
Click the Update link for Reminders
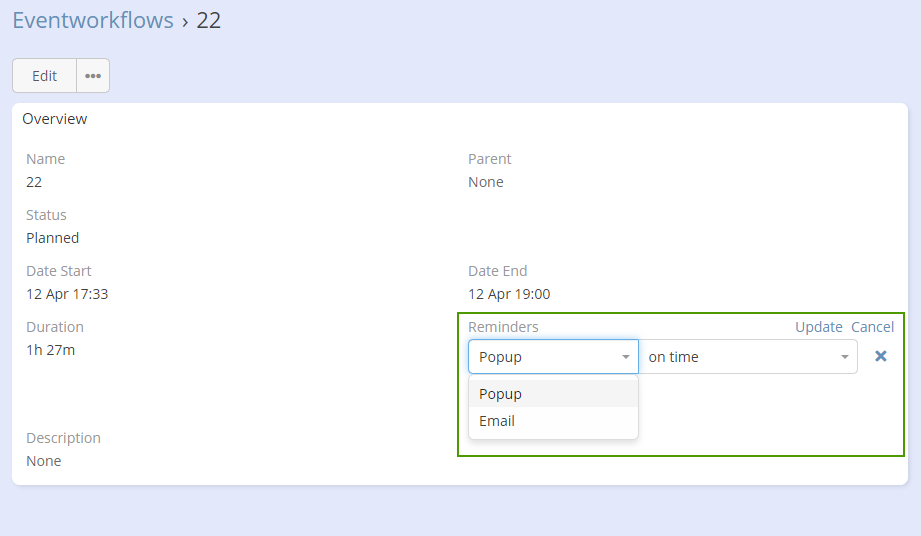point(818,327)
